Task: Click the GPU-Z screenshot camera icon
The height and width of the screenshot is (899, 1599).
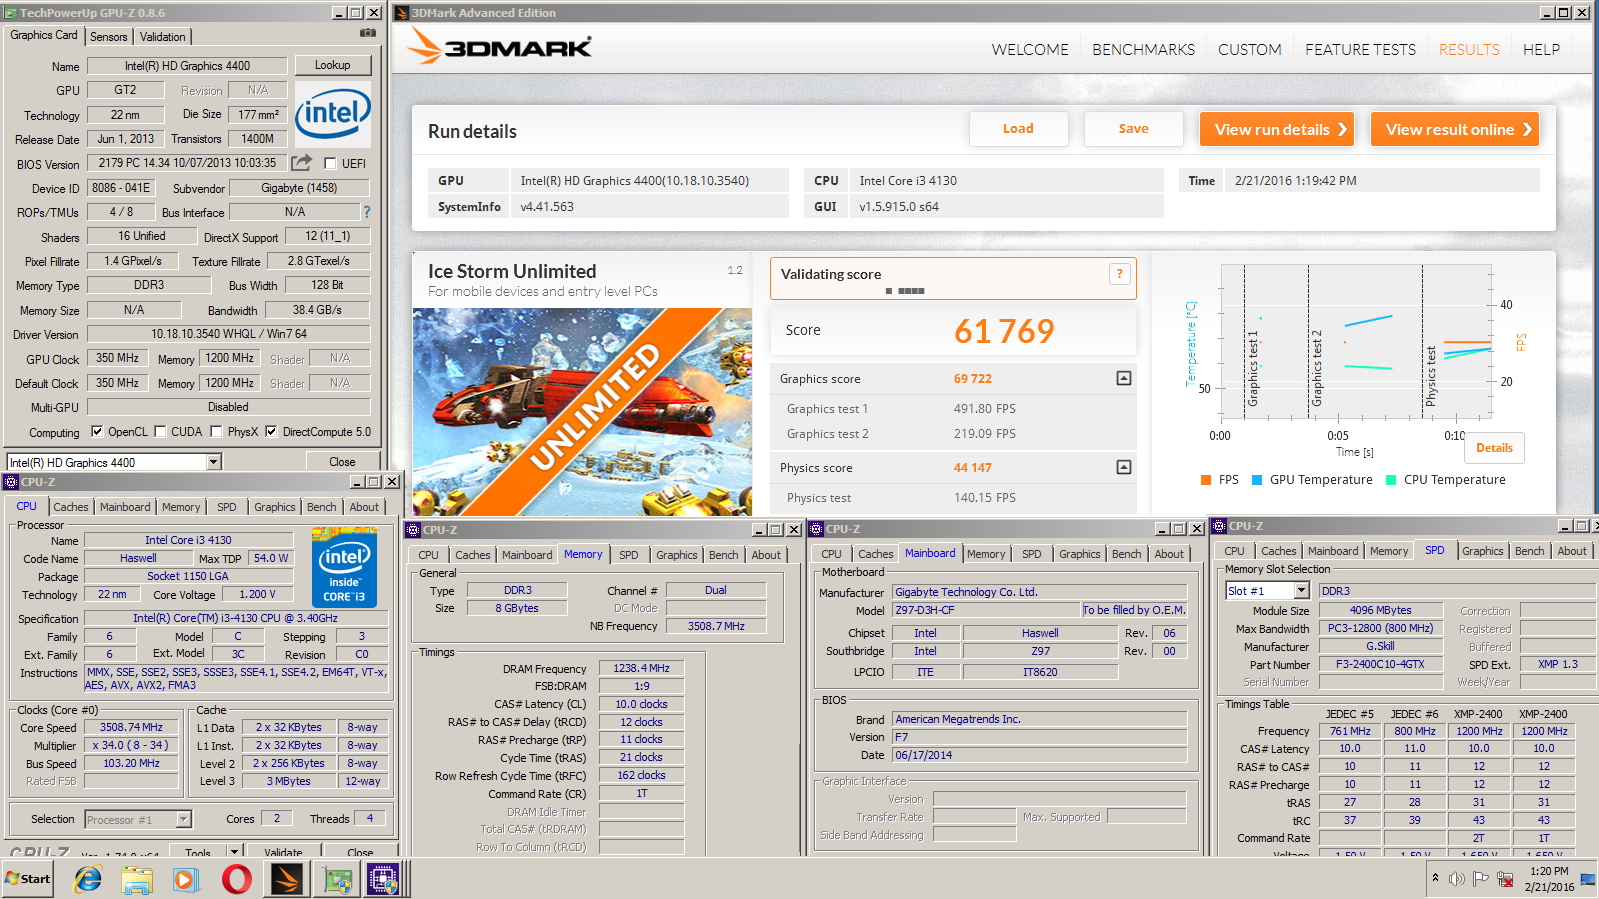Action: tap(368, 33)
